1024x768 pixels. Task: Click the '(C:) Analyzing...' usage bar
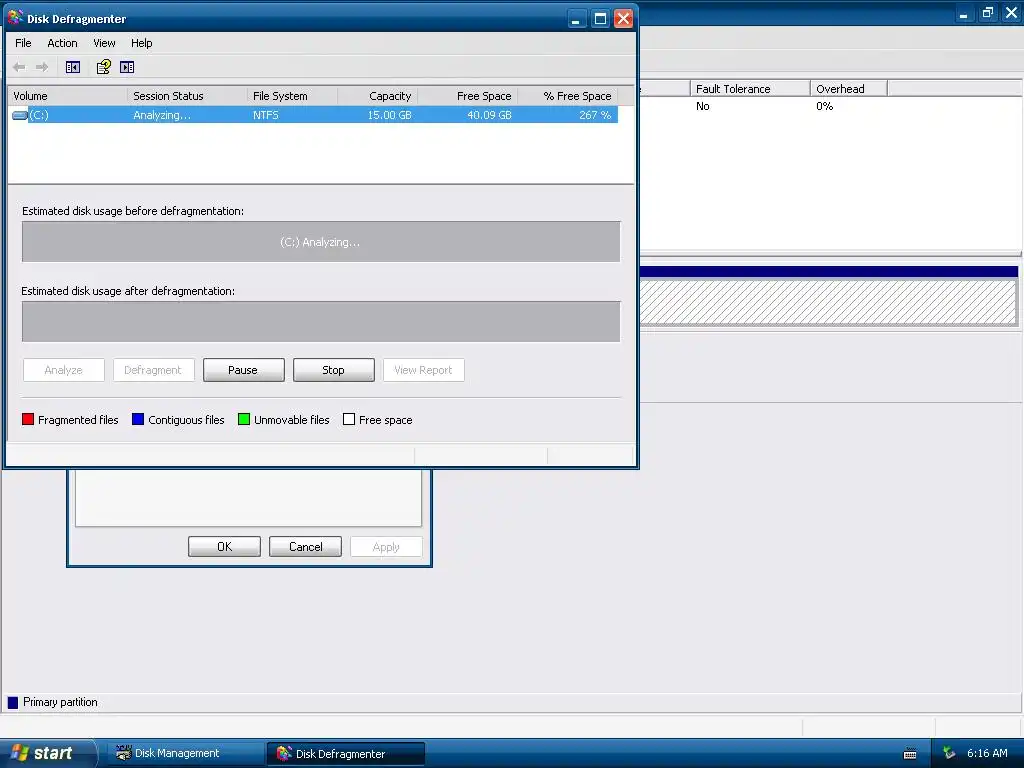click(x=321, y=242)
